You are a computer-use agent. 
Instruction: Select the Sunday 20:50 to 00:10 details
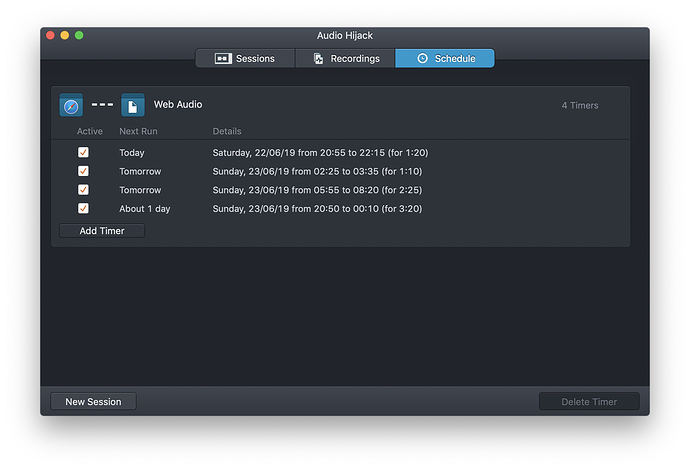(317, 209)
